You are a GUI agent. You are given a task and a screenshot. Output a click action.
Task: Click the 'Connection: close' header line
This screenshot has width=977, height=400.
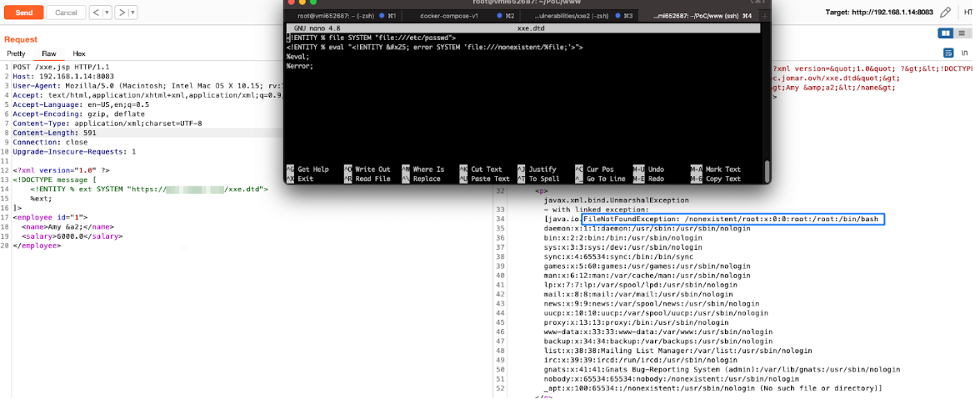pos(49,142)
